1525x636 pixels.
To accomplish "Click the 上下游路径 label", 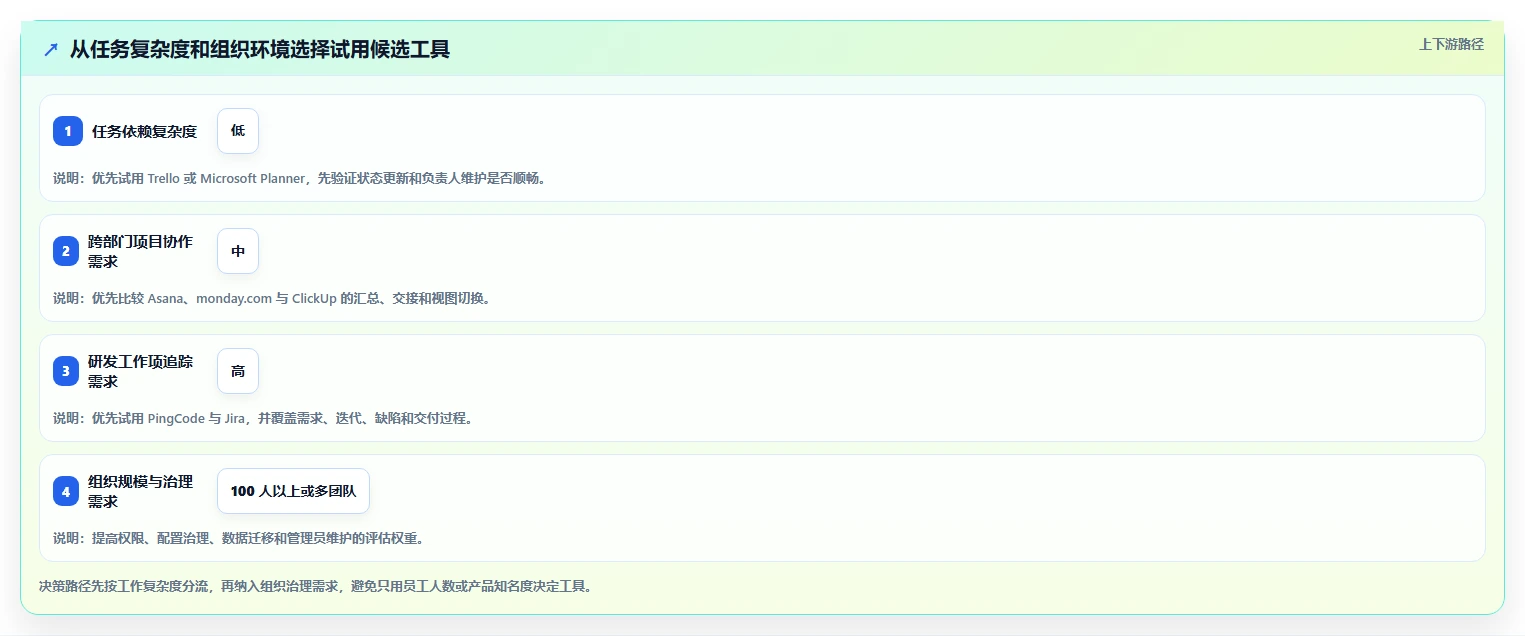I will tap(1451, 44).
